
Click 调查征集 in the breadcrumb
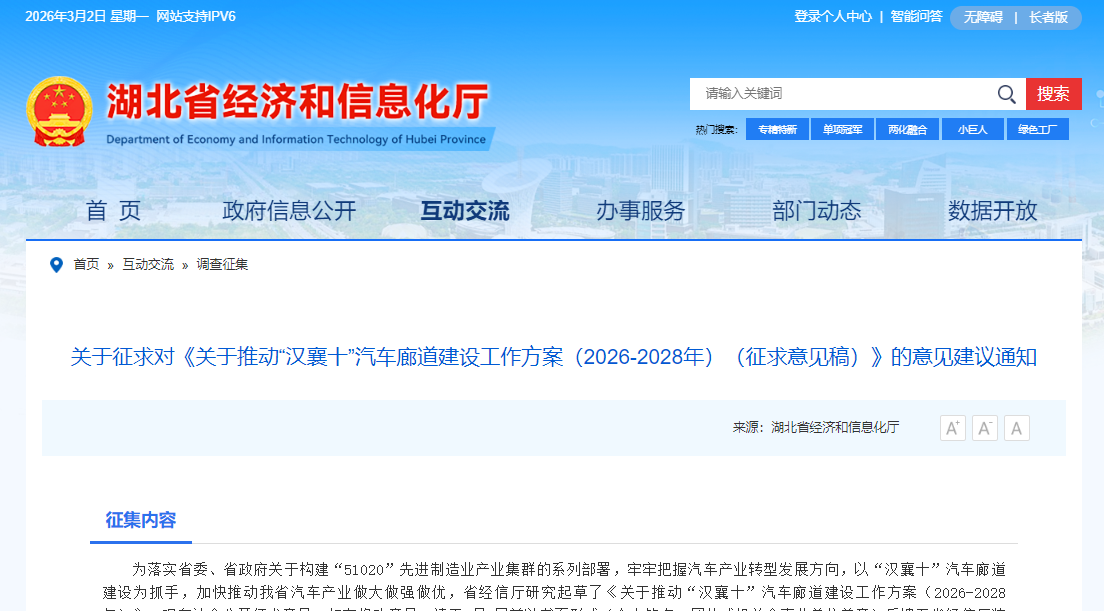coord(222,265)
